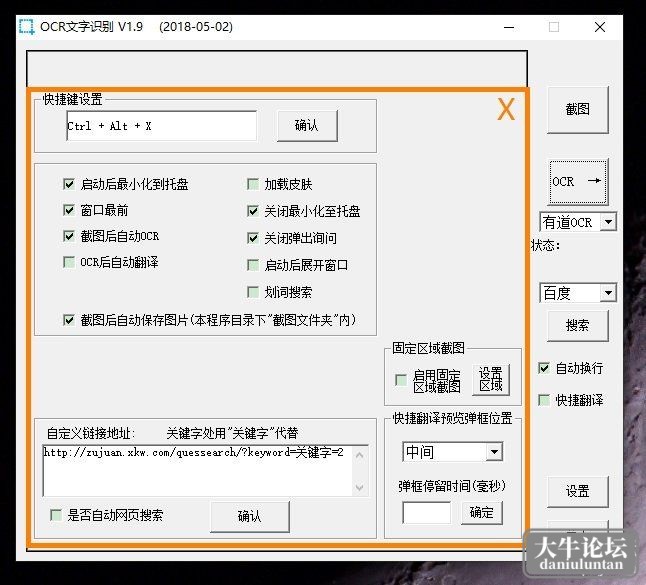Click the 设置区域 button

(491, 379)
